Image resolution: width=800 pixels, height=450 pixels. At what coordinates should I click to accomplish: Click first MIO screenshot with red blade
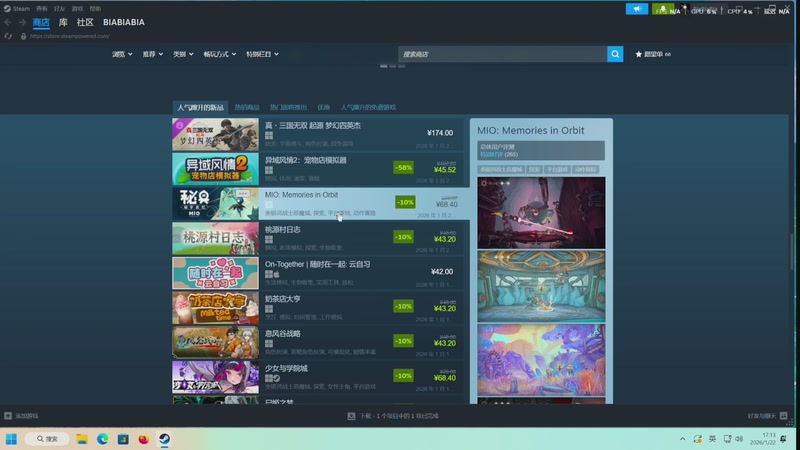tap(541, 213)
